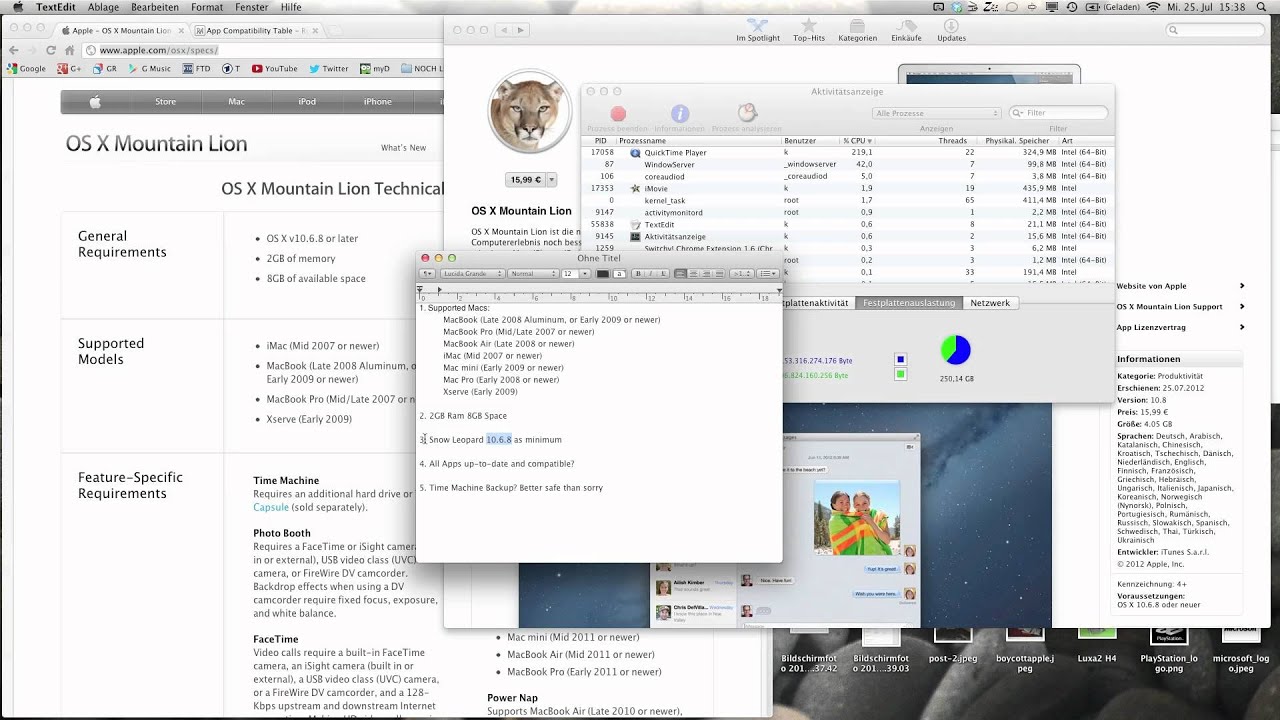Viewport: 1280px width, 720px height.
Task: Open the price 15,99 € dropdown arrow
Action: 552,180
